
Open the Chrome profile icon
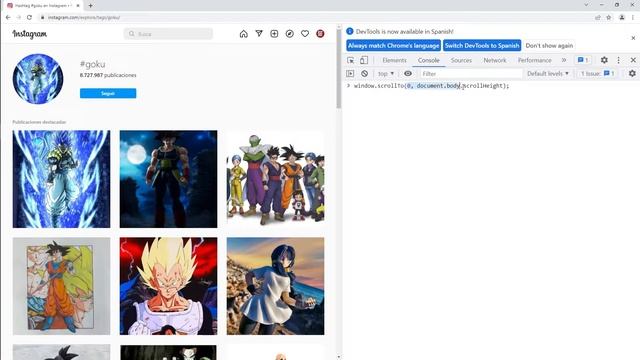622,18
